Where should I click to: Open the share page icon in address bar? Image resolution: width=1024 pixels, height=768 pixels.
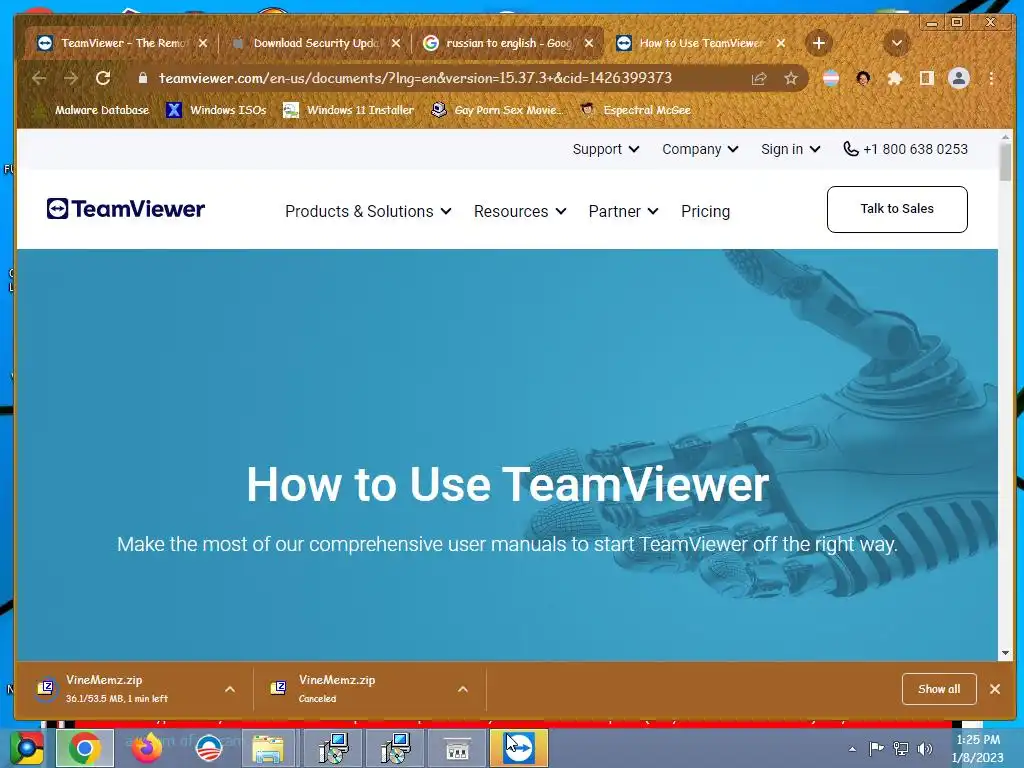pos(759,78)
